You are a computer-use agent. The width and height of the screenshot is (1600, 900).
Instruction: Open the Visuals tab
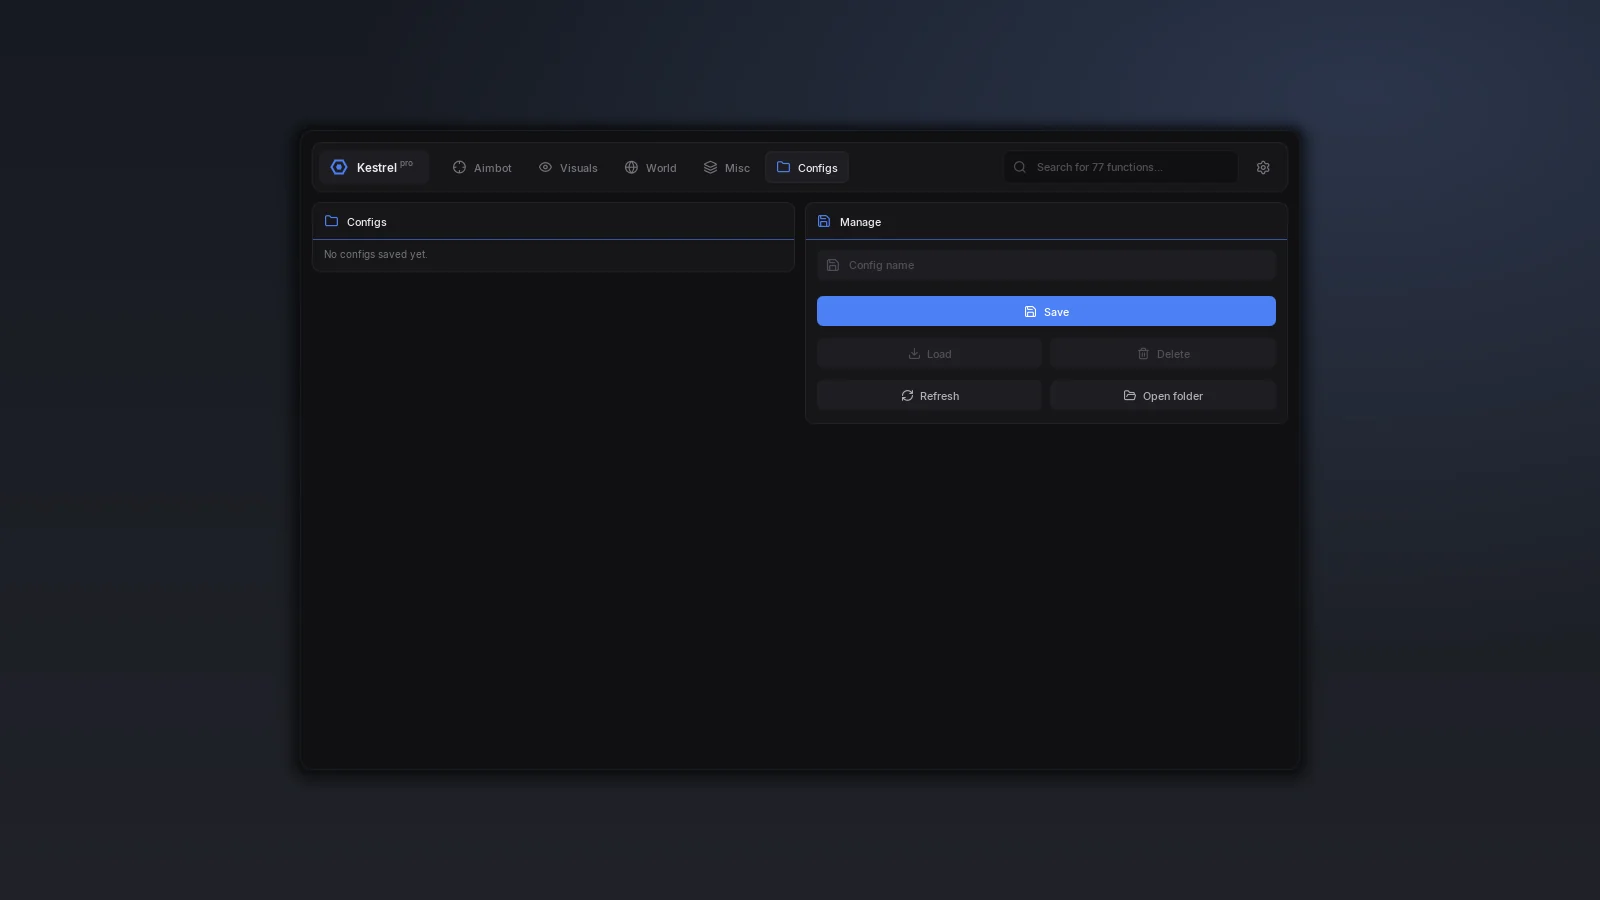(568, 167)
